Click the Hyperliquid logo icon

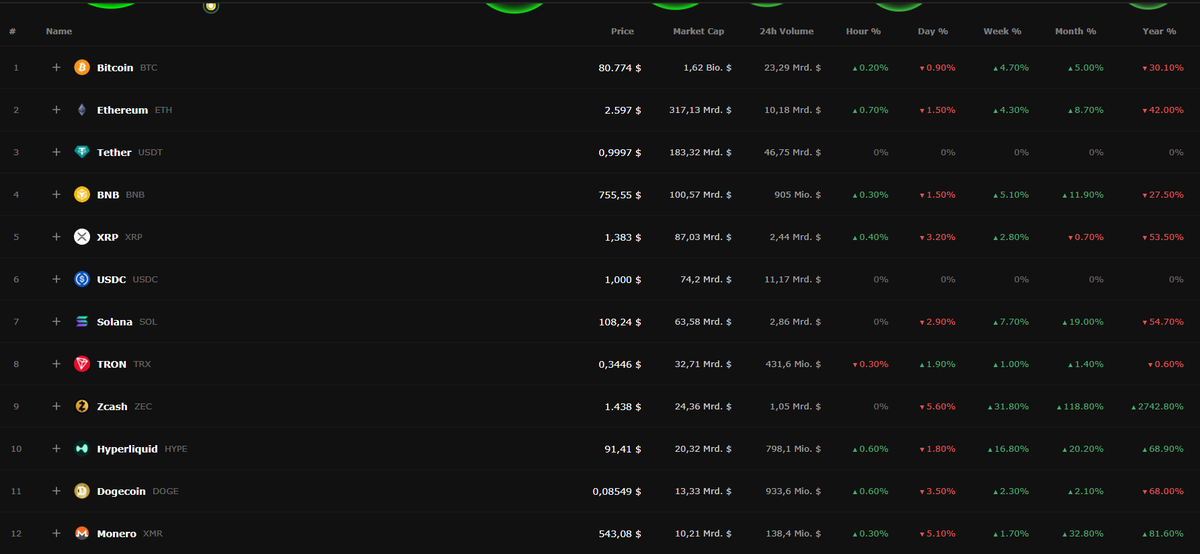coord(82,449)
